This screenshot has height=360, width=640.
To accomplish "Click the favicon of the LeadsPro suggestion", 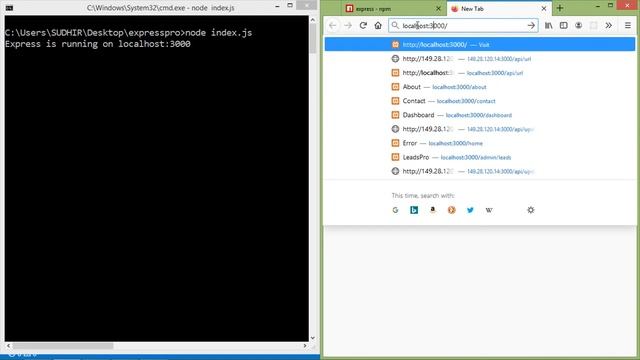I will pos(395,157).
